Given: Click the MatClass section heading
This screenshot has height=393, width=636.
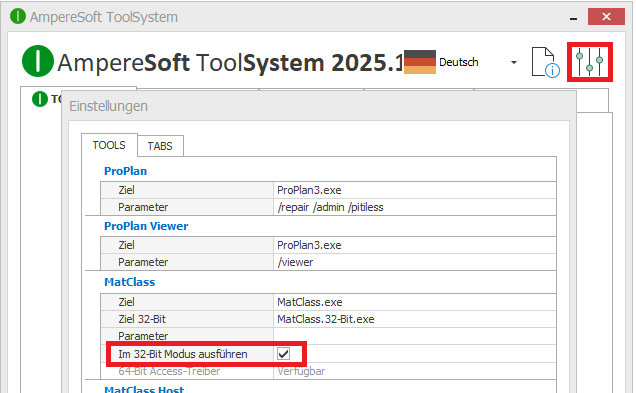Looking at the screenshot, I should (x=129, y=282).
